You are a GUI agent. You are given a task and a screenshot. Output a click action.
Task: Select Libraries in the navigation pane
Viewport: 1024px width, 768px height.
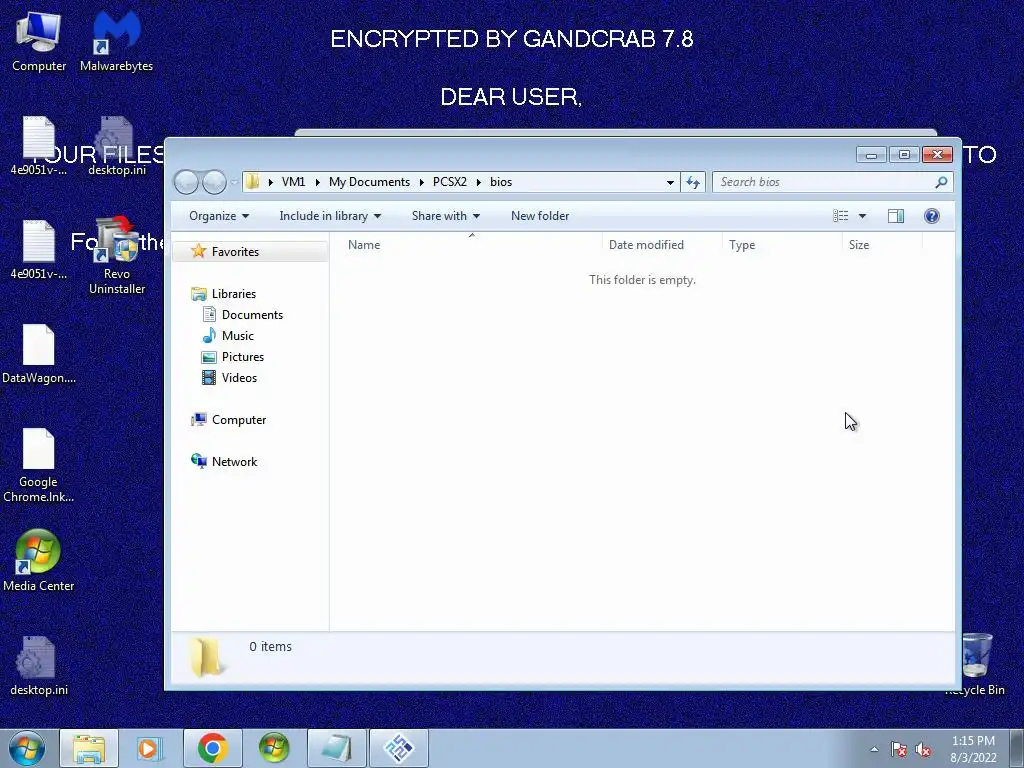pyautogui.click(x=234, y=294)
